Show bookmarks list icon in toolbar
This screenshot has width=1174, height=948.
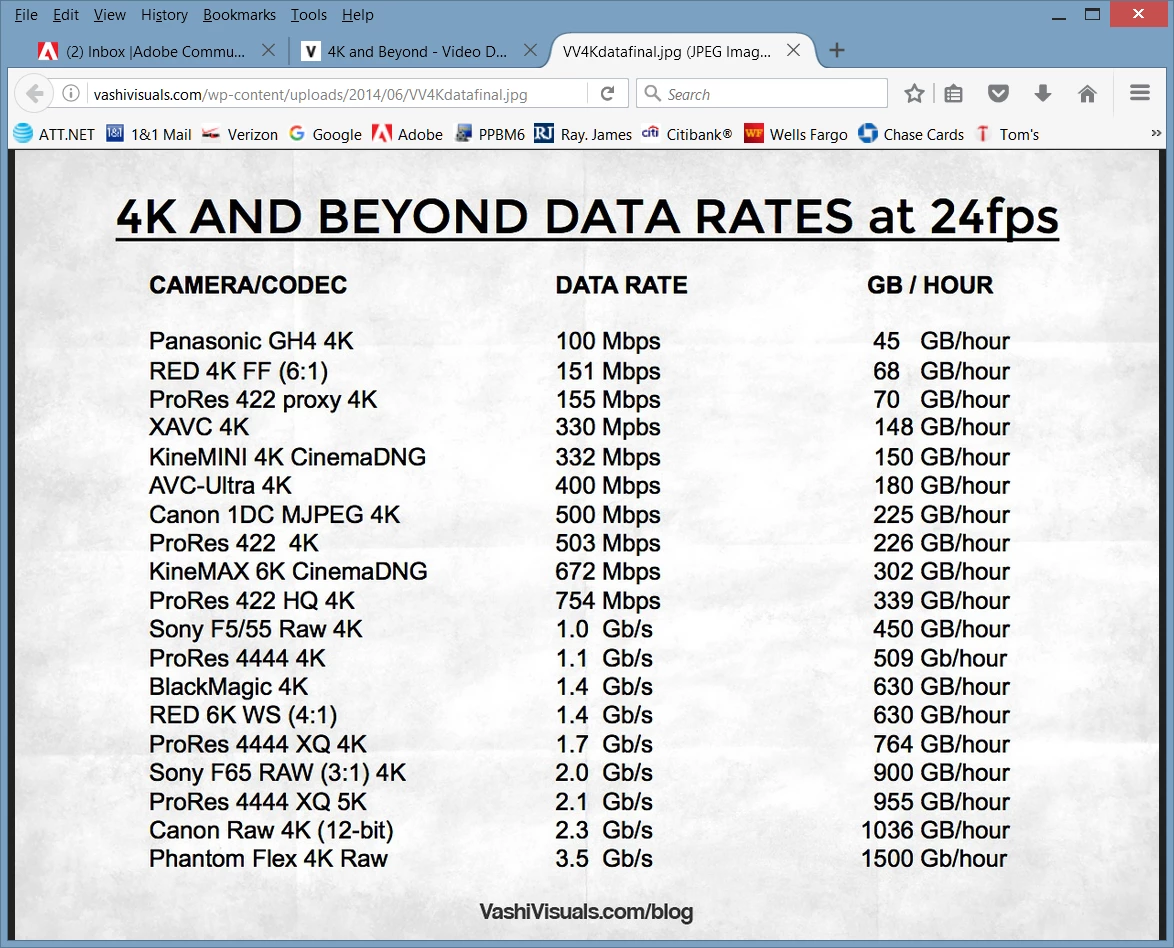pyautogui.click(x=953, y=94)
